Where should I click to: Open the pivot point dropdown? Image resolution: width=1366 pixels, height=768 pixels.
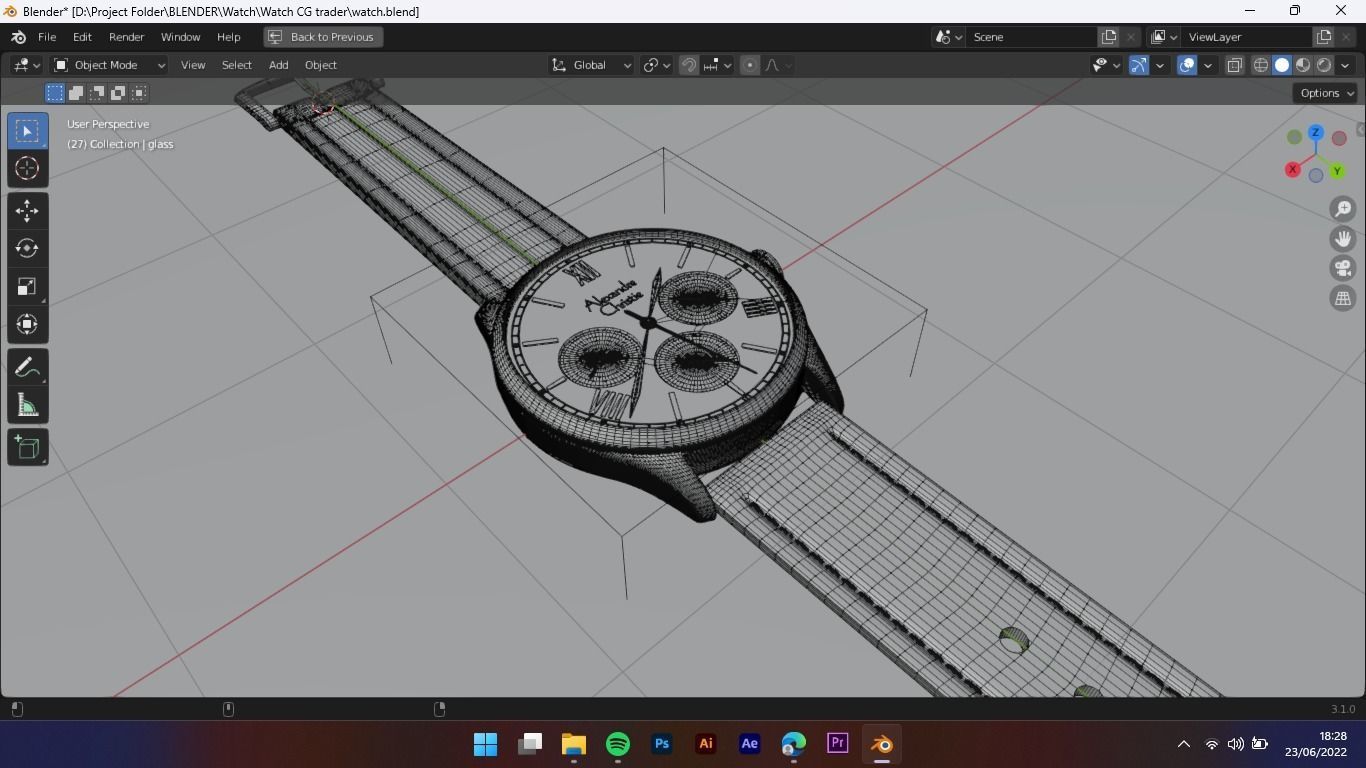click(656, 65)
